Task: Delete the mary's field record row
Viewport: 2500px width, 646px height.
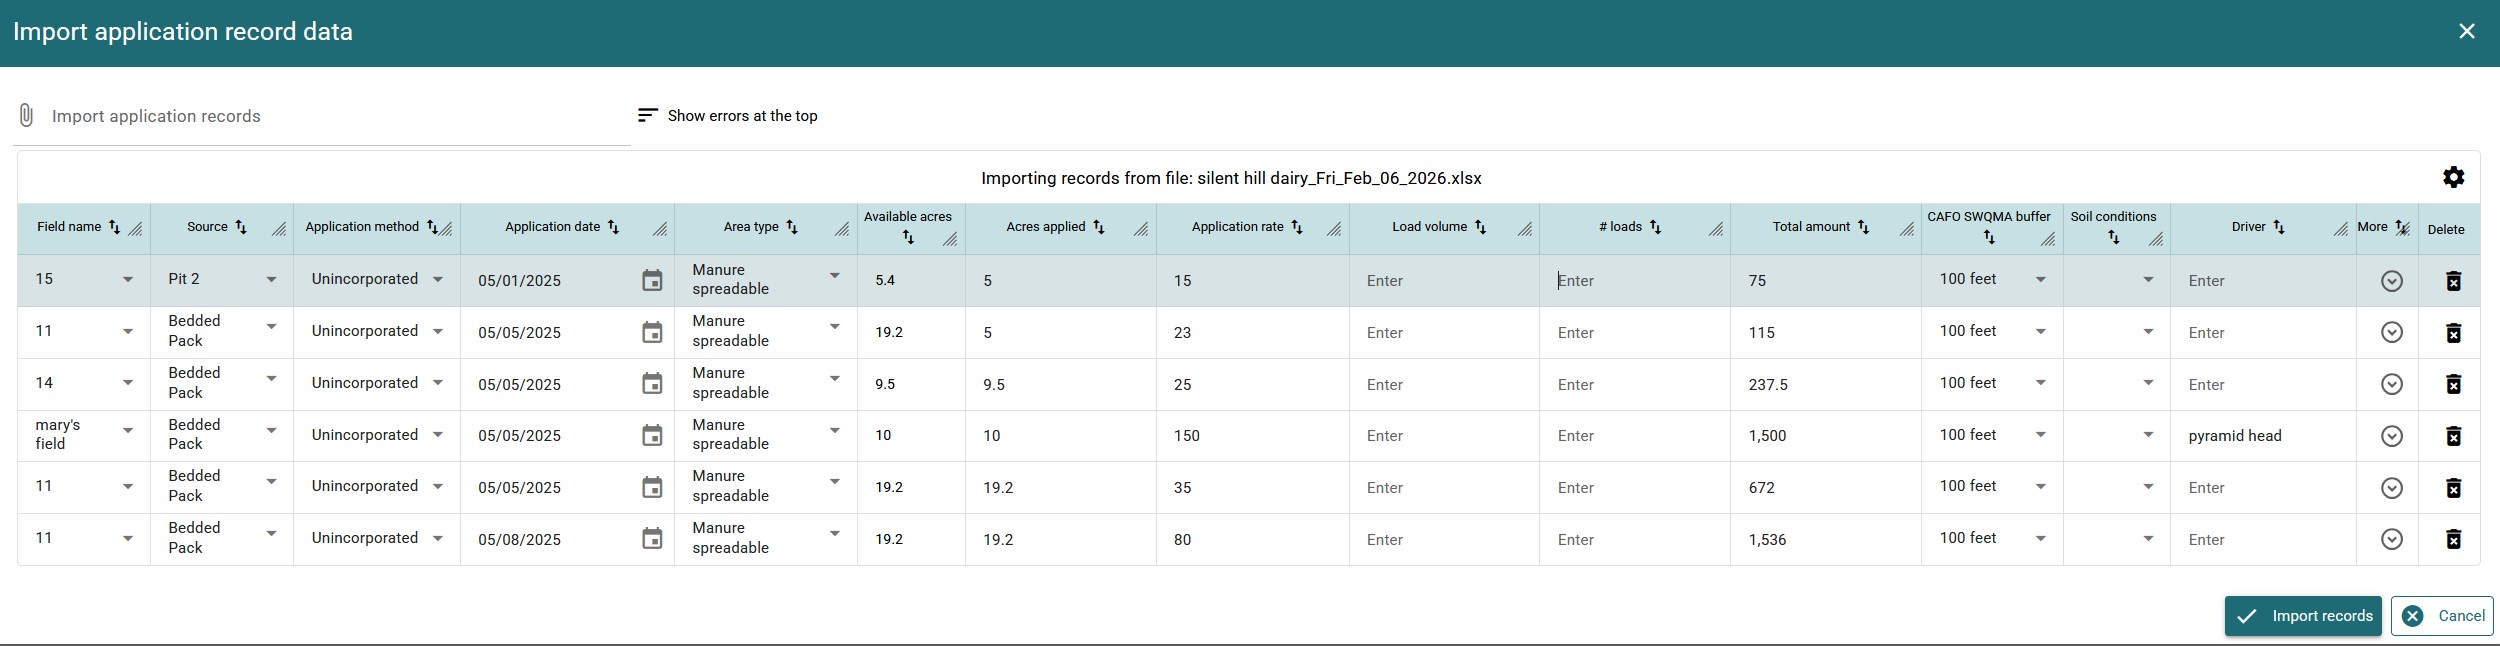Action: pyautogui.click(x=2453, y=436)
